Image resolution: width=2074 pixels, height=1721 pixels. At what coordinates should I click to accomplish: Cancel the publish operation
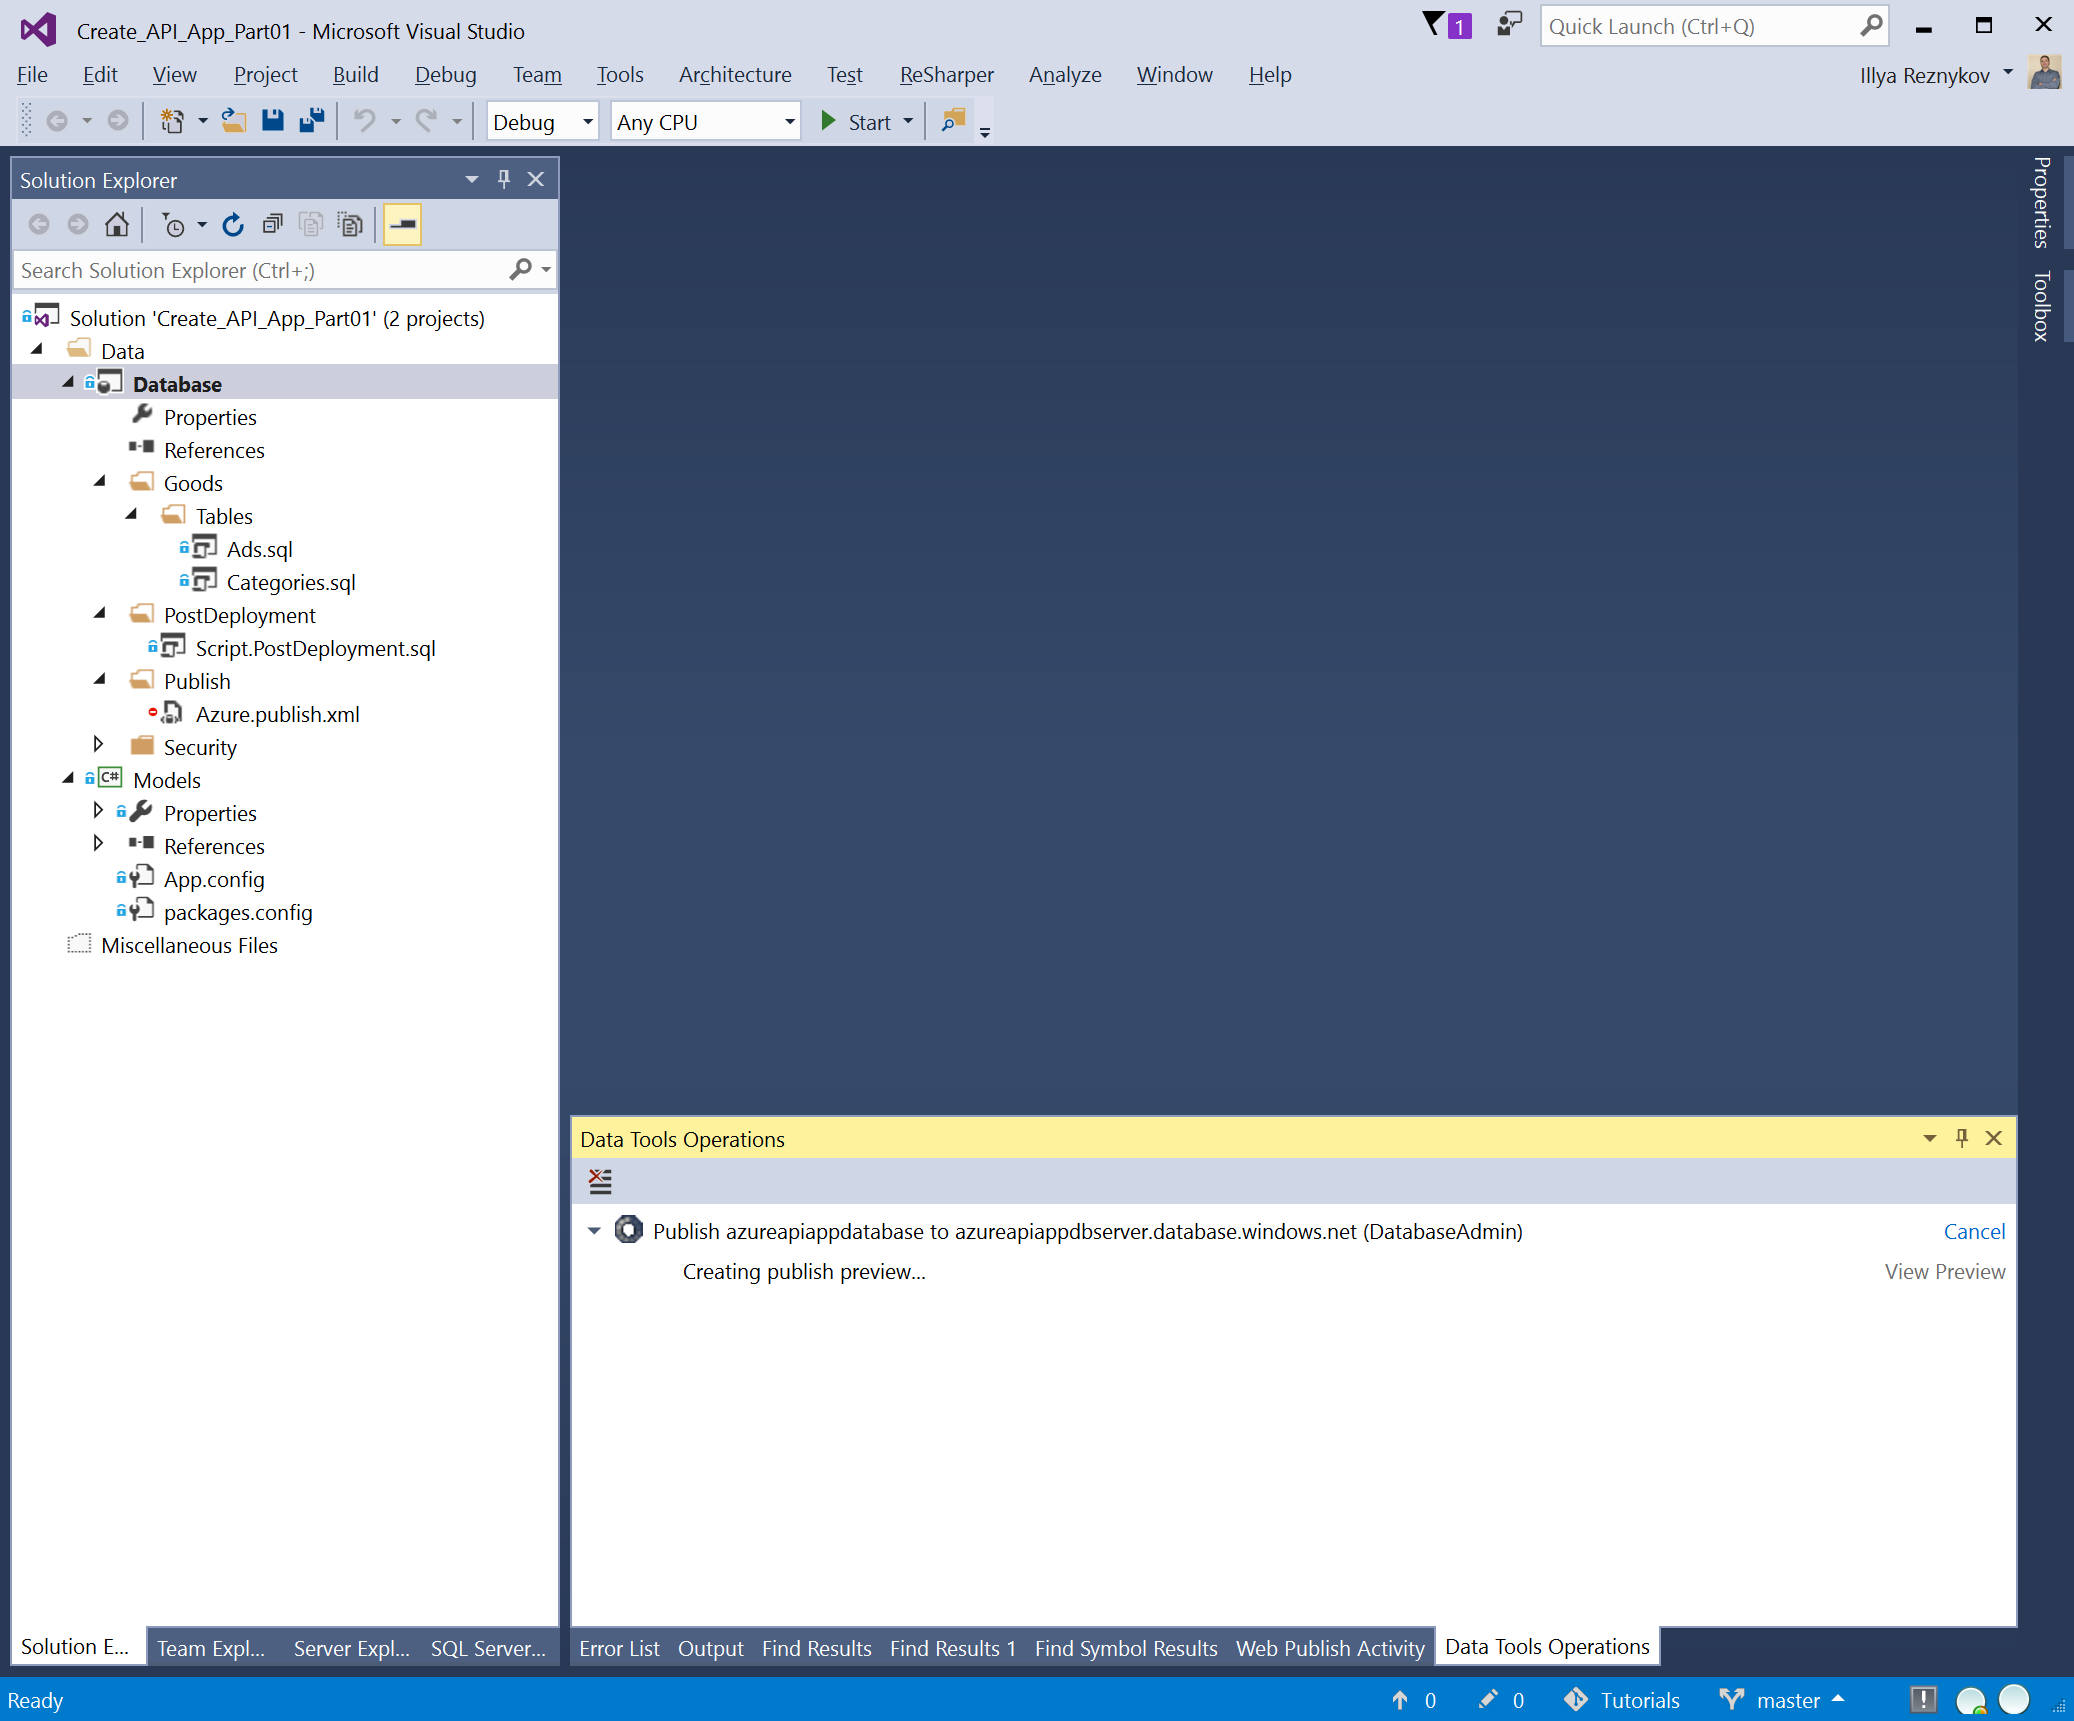pos(1973,1231)
